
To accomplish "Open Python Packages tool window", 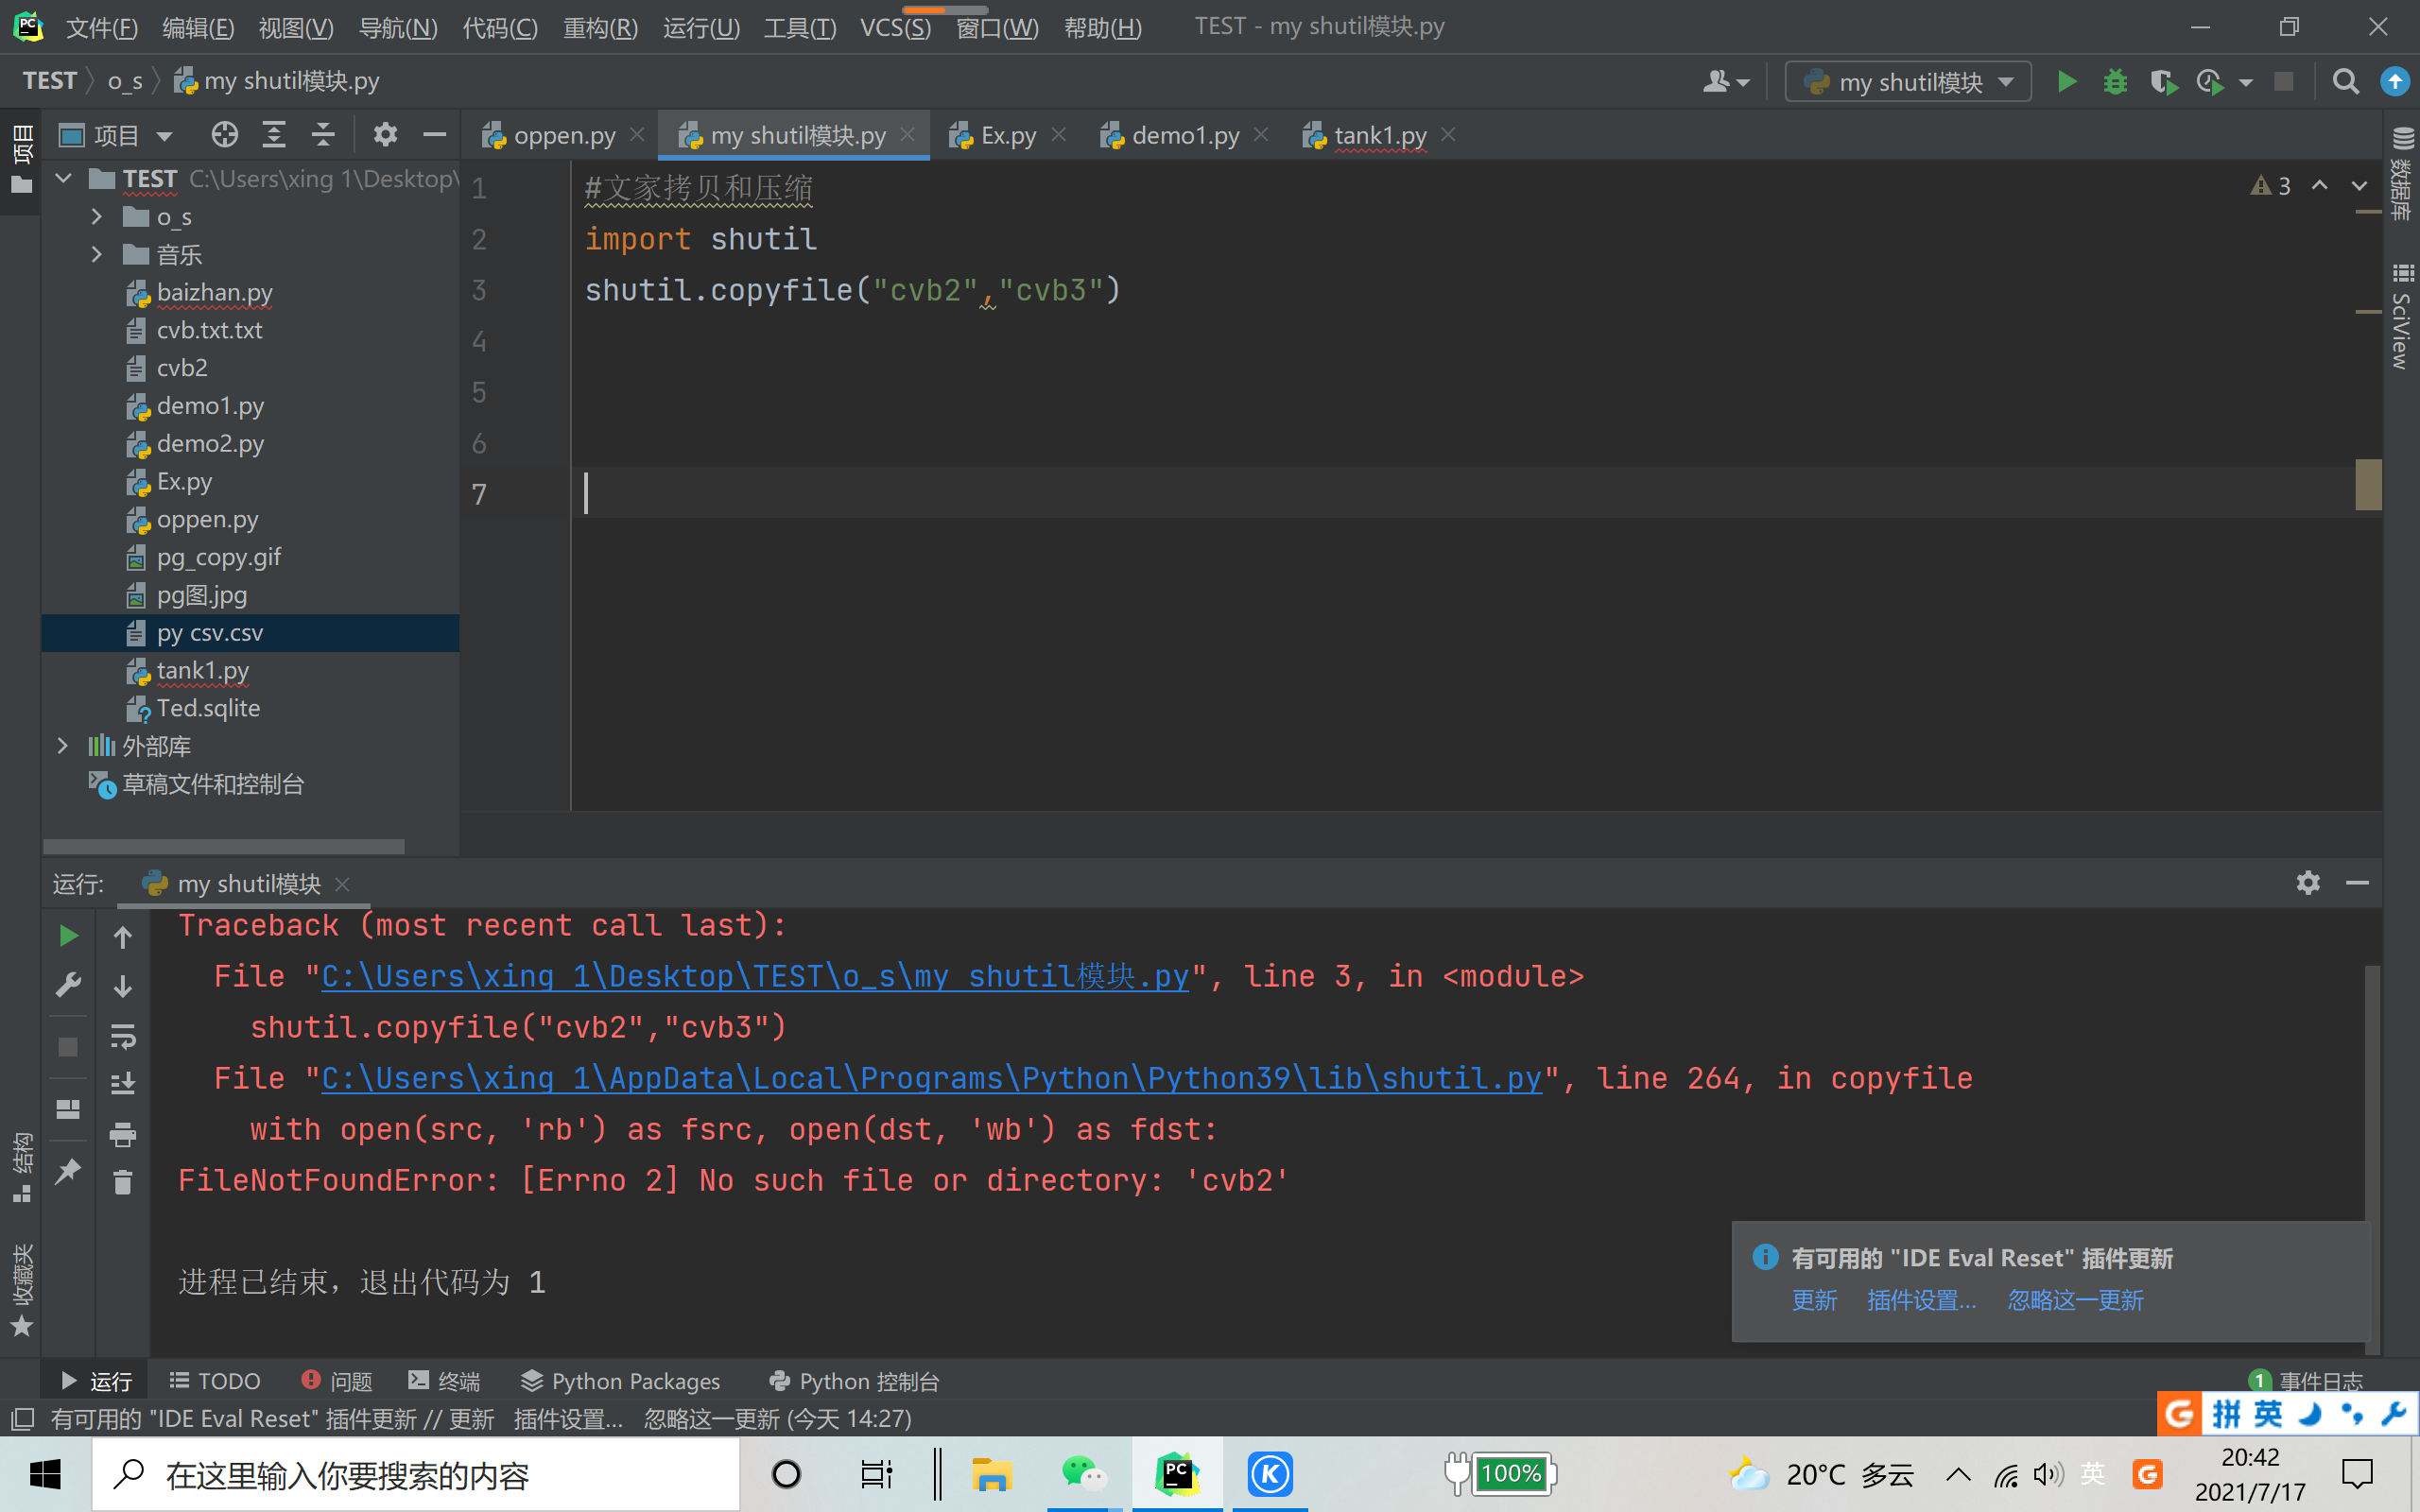I will 621,1381.
